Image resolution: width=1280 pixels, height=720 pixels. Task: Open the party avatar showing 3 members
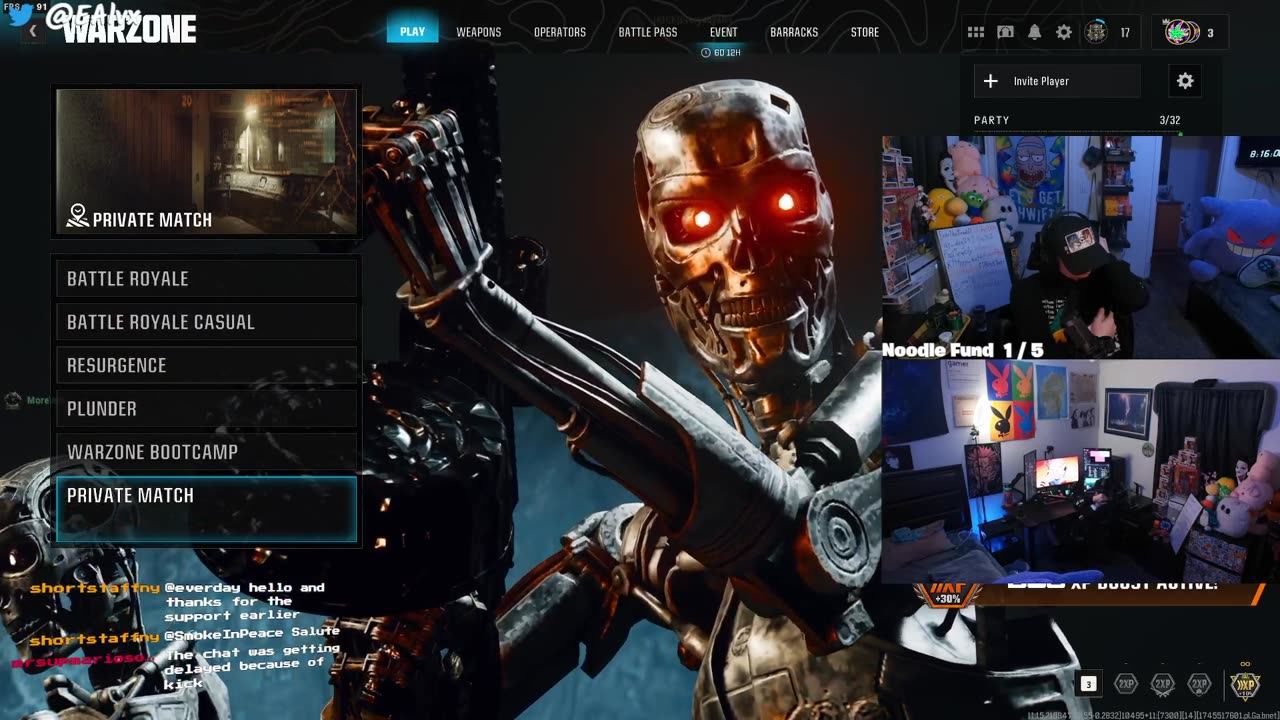tap(1182, 32)
